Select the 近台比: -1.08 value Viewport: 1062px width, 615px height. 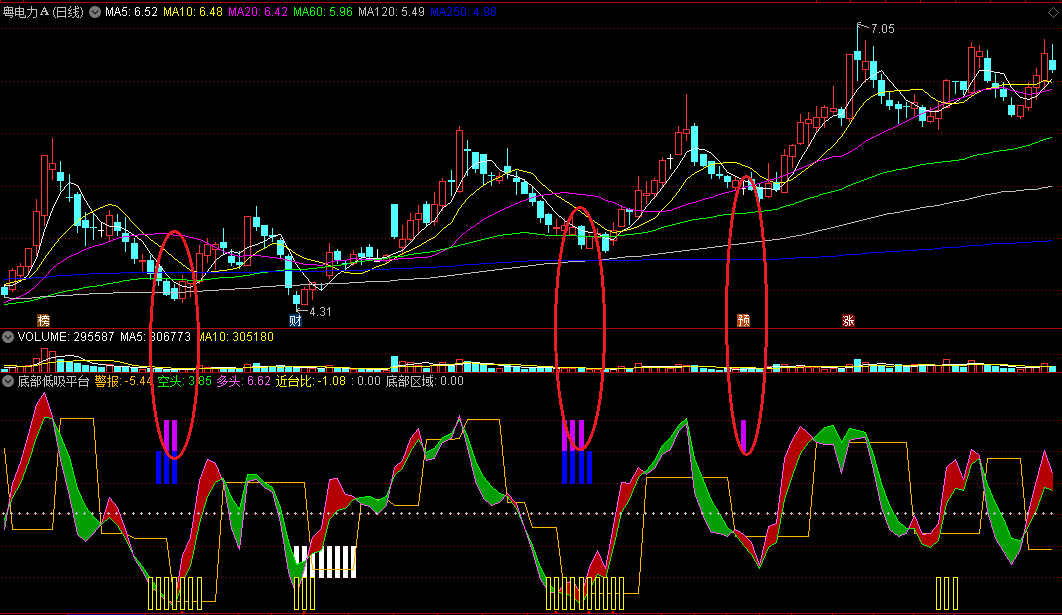tap(310, 381)
